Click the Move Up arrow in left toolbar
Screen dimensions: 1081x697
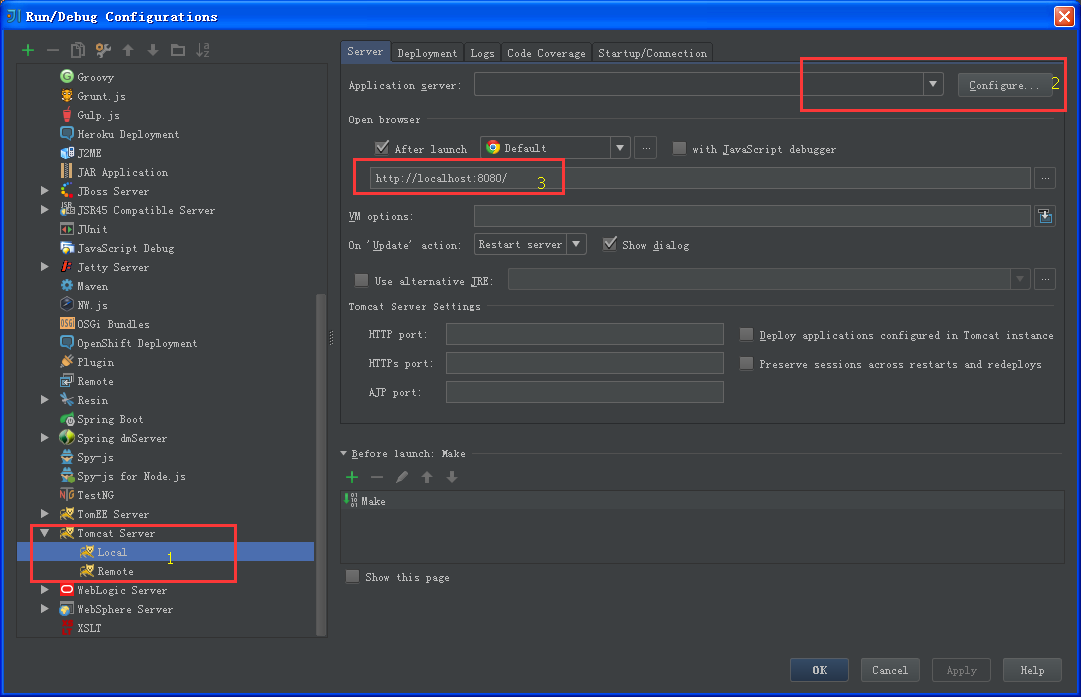point(128,50)
